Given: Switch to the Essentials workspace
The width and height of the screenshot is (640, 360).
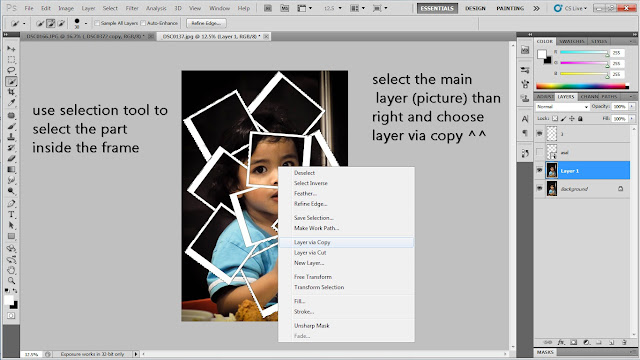Looking at the screenshot, I should 437,8.
